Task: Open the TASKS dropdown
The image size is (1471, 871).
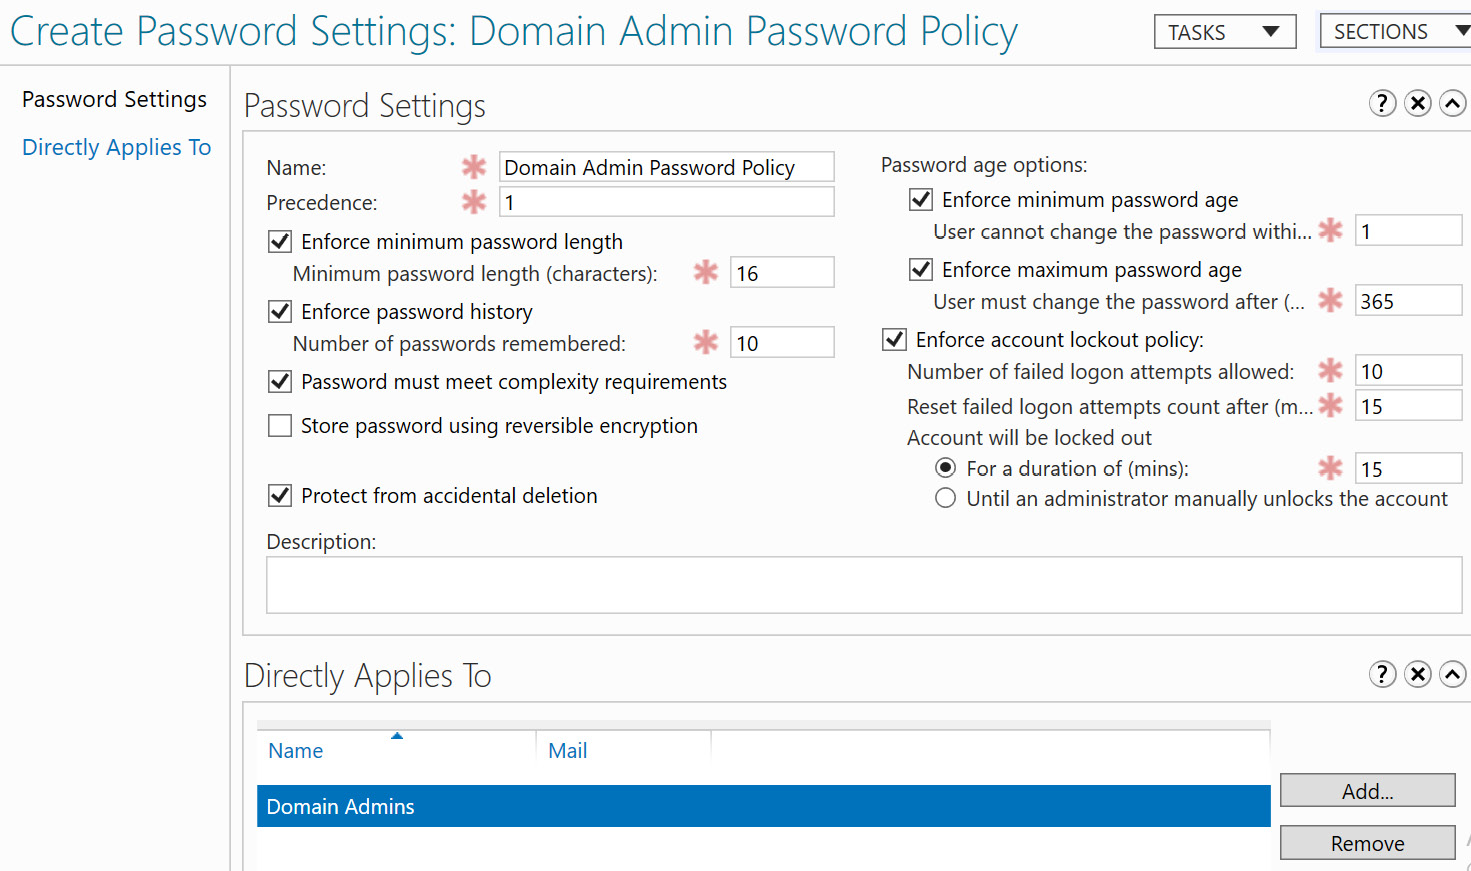Action: click(x=1225, y=32)
